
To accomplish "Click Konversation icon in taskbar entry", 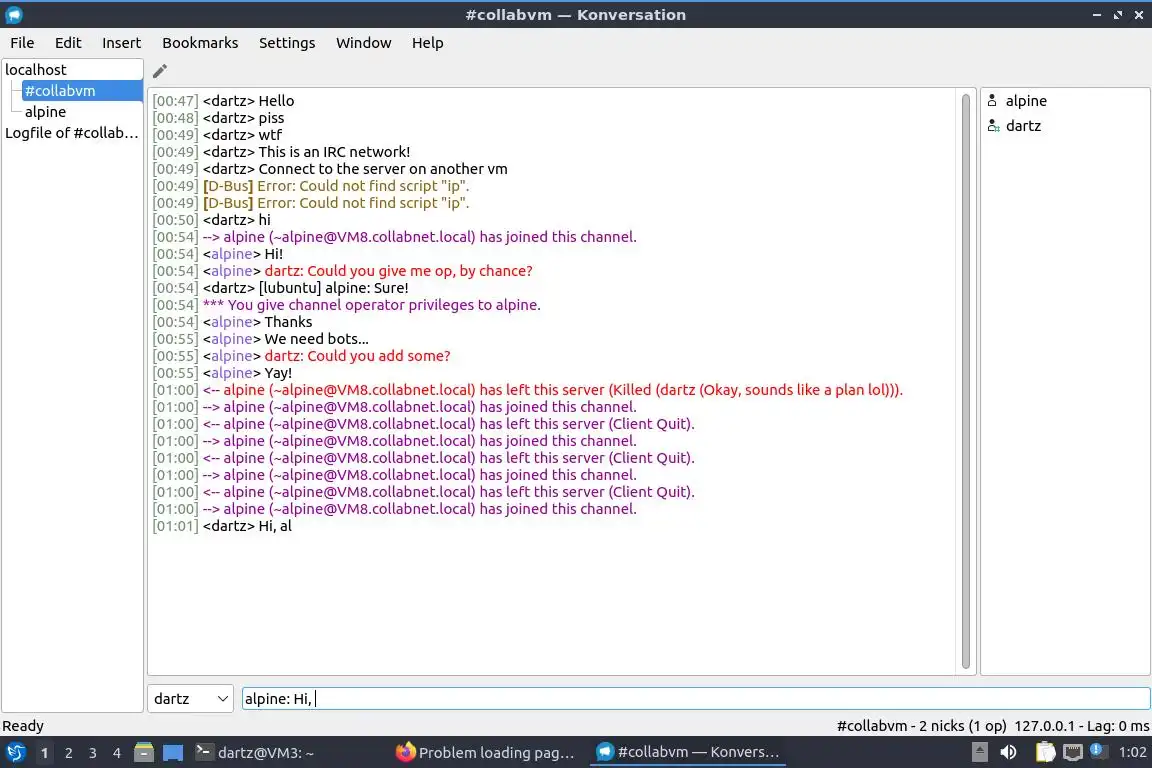I will [x=605, y=752].
